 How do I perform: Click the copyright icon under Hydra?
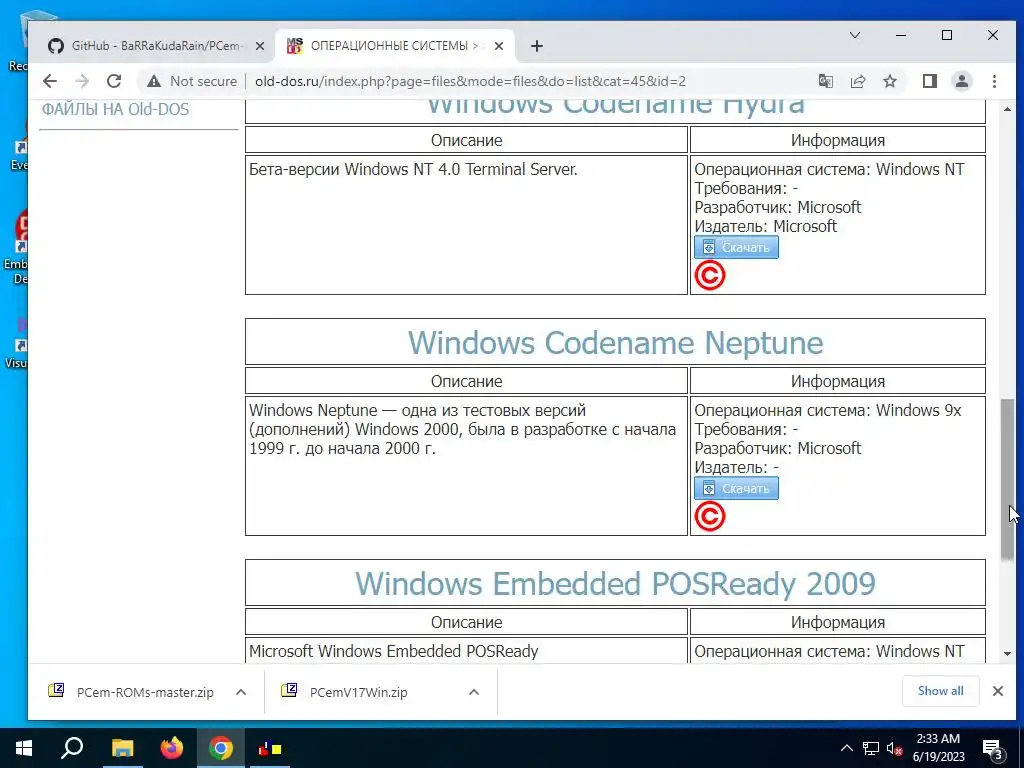point(710,276)
